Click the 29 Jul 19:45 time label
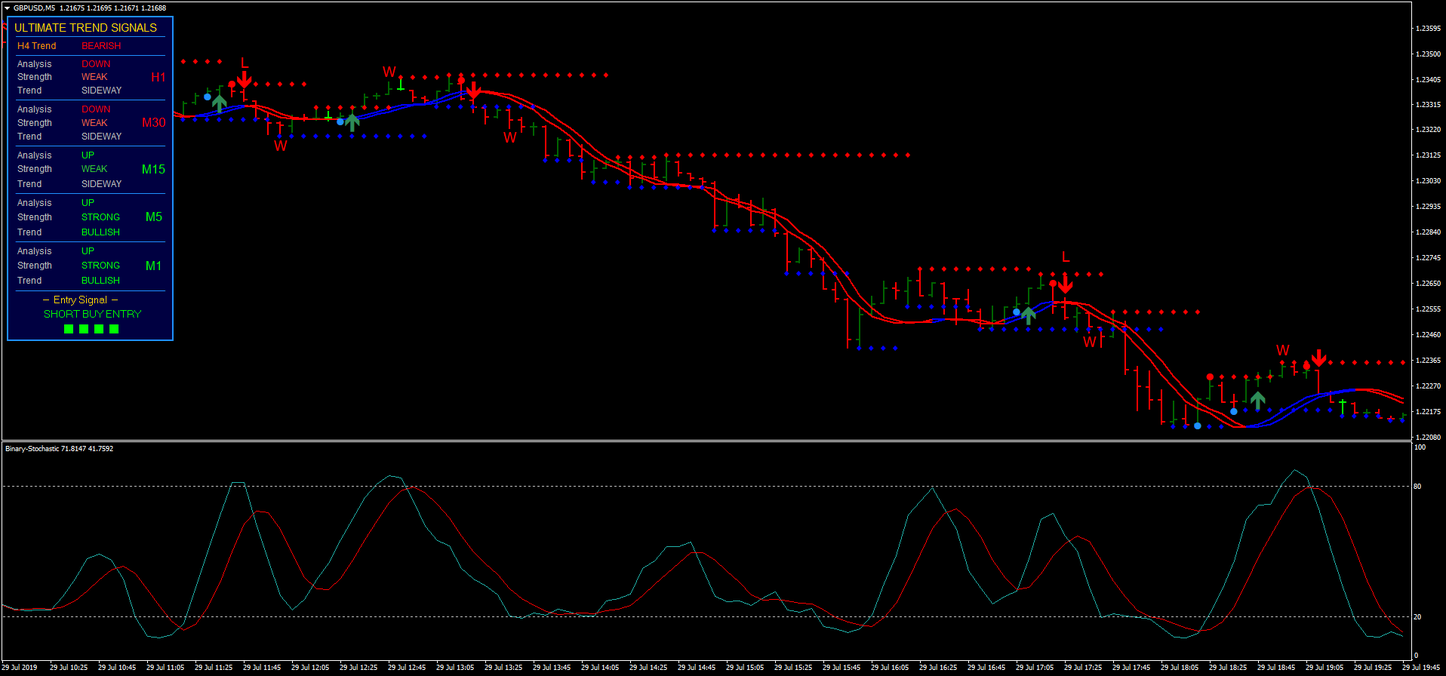Viewport: 1446px width, 676px height. point(1419,667)
